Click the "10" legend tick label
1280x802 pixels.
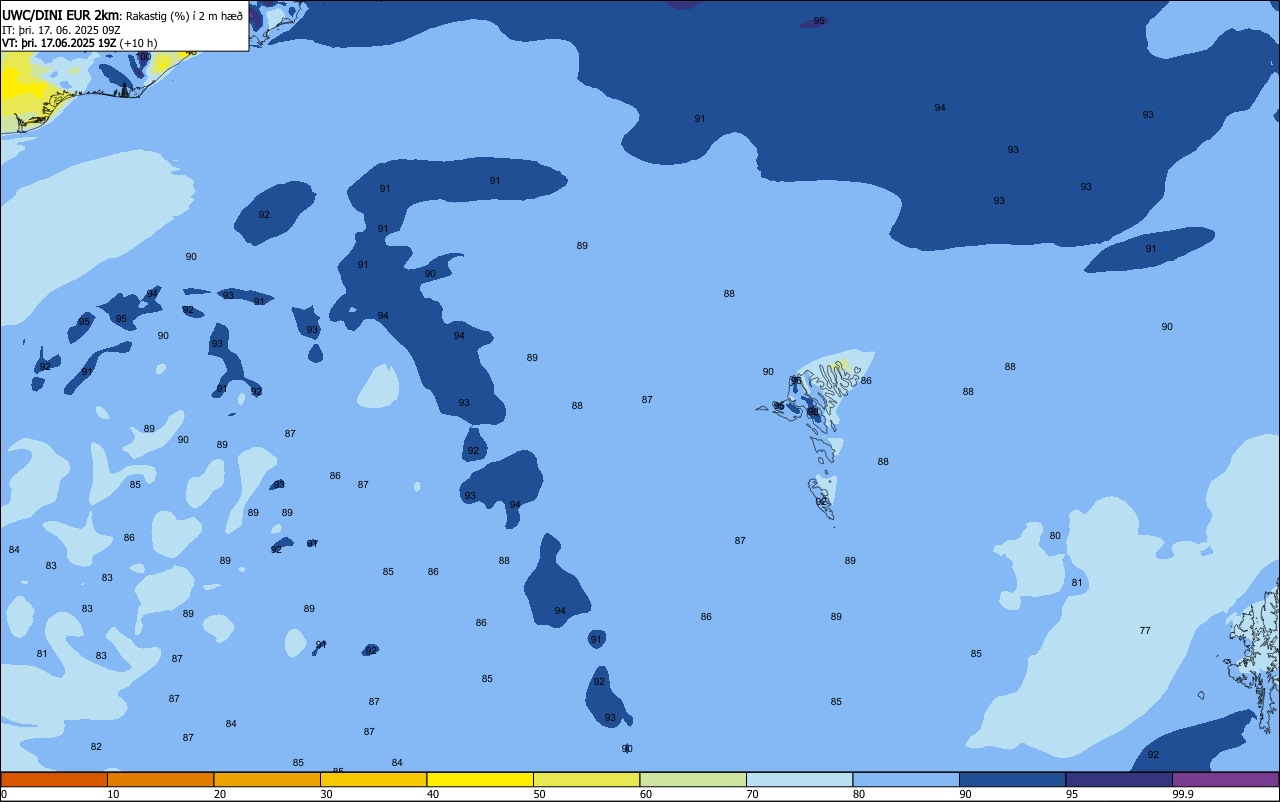tap(113, 794)
